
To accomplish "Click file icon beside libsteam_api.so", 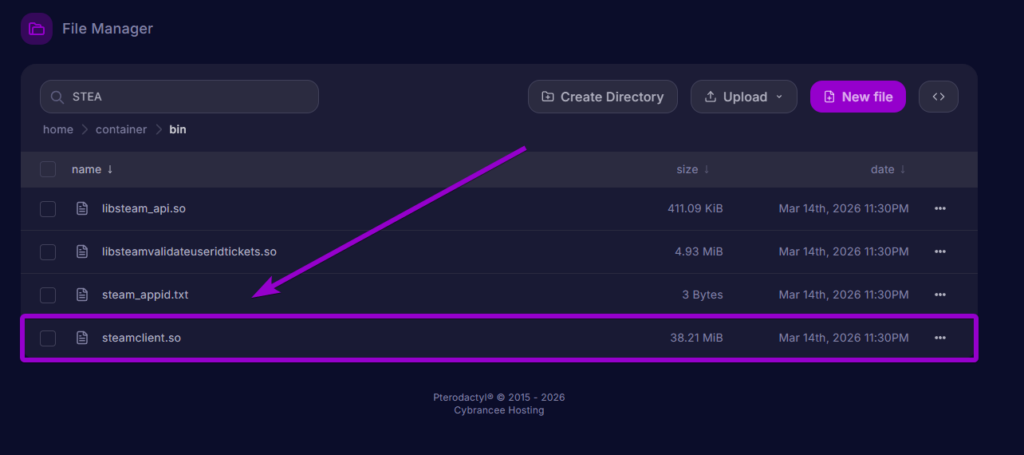I will (x=83, y=209).
